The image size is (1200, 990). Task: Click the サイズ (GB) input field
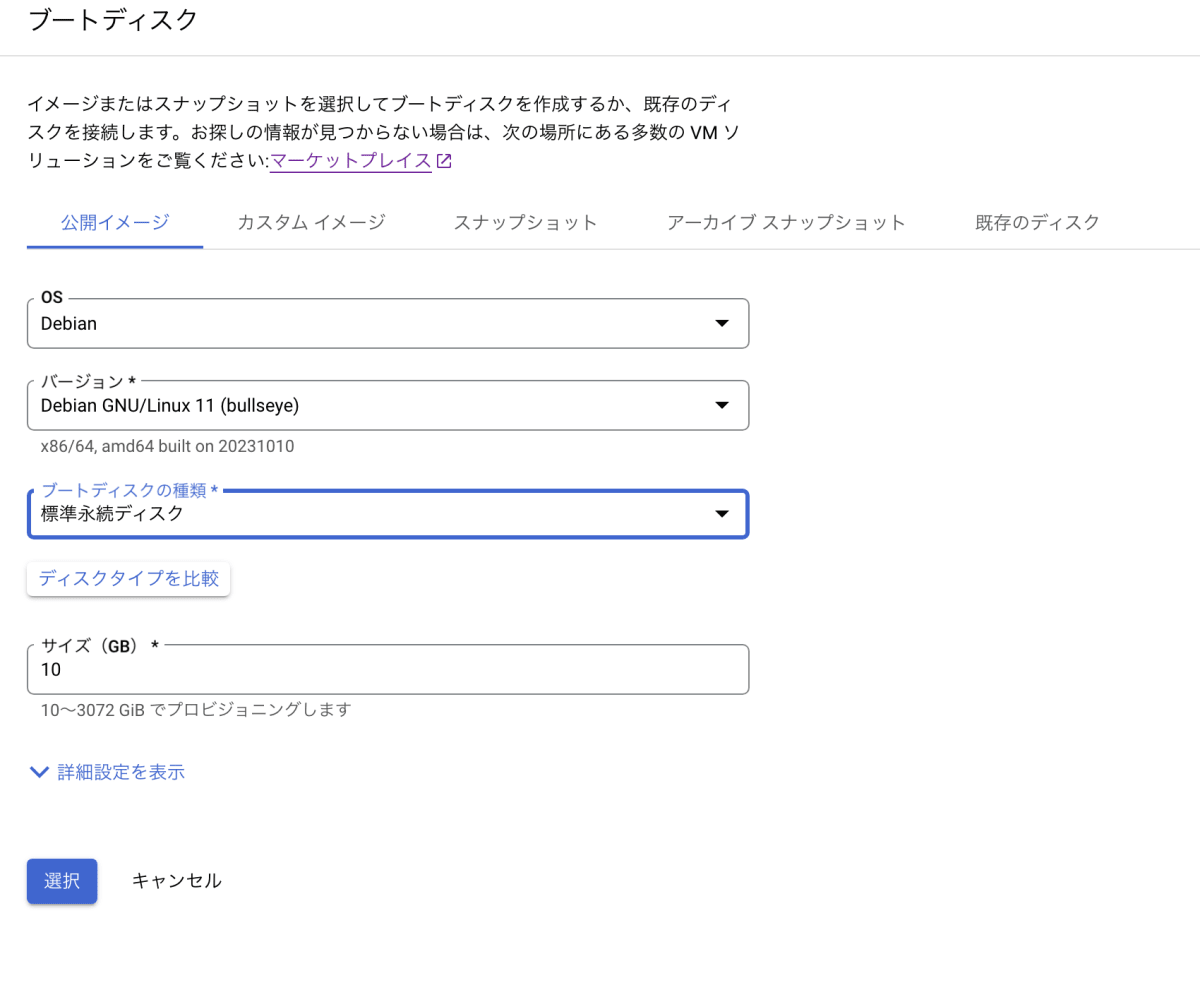tap(388, 669)
